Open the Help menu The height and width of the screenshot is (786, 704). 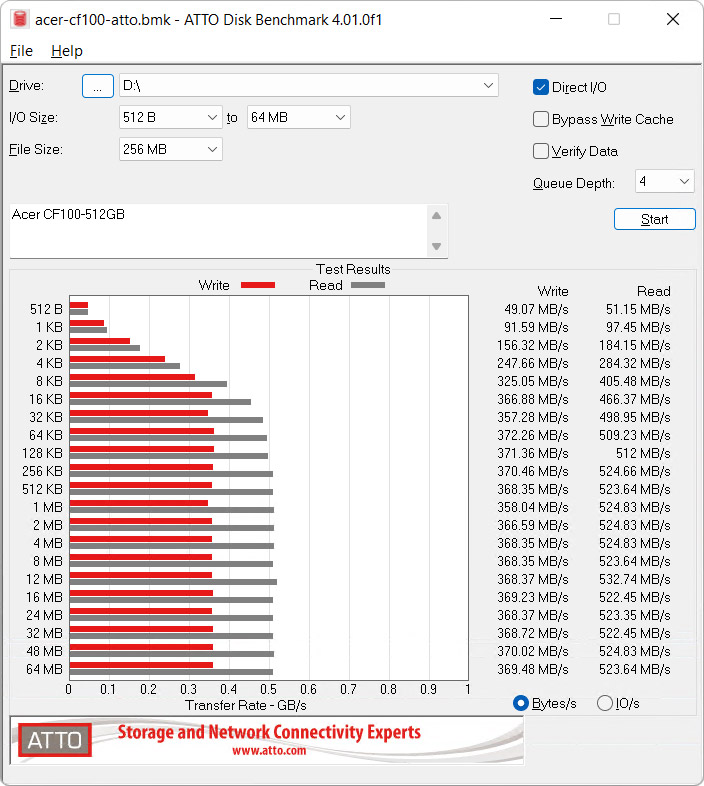(x=67, y=51)
